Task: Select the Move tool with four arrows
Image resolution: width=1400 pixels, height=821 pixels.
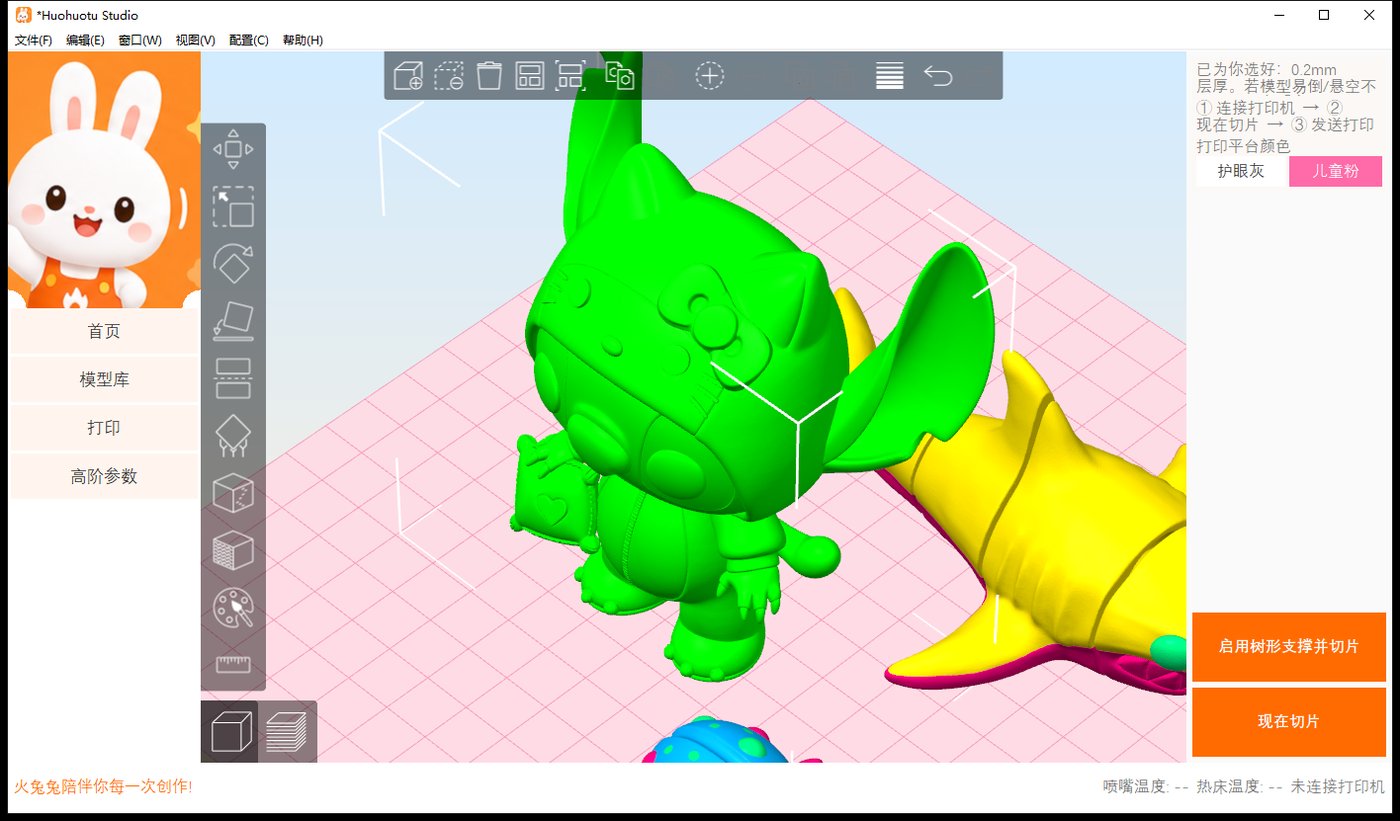Action: pos(233,150)
